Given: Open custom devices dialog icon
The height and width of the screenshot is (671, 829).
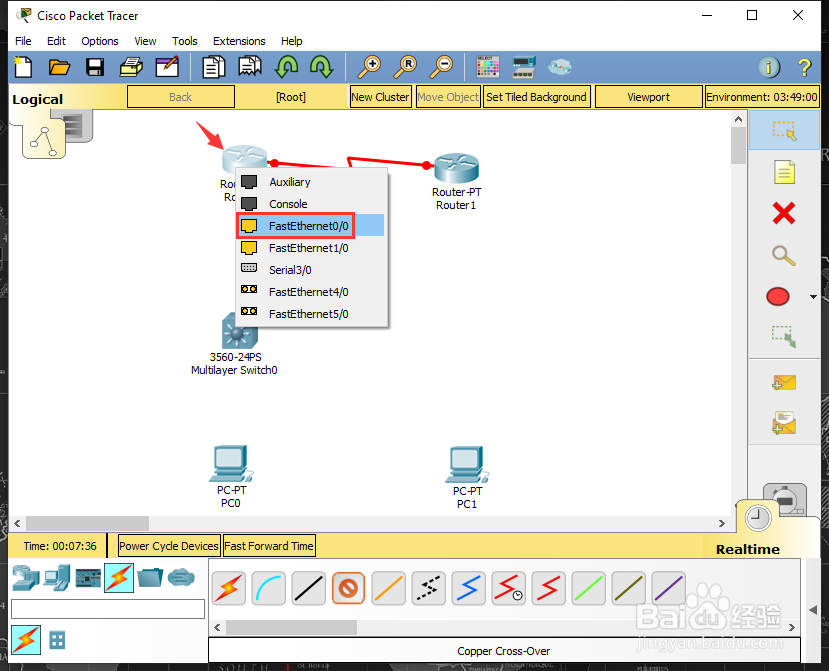Looking at the screenshot, I should click(524, 67).
